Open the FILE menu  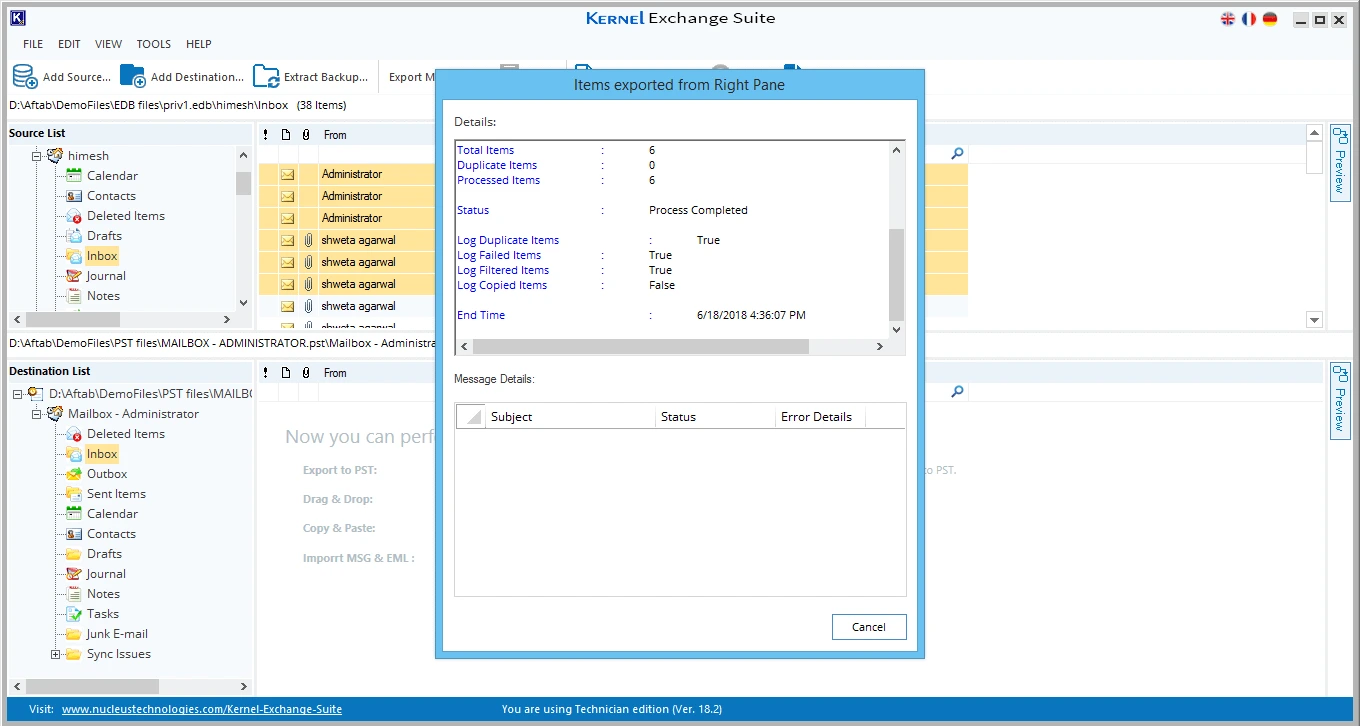coord(33,44)
